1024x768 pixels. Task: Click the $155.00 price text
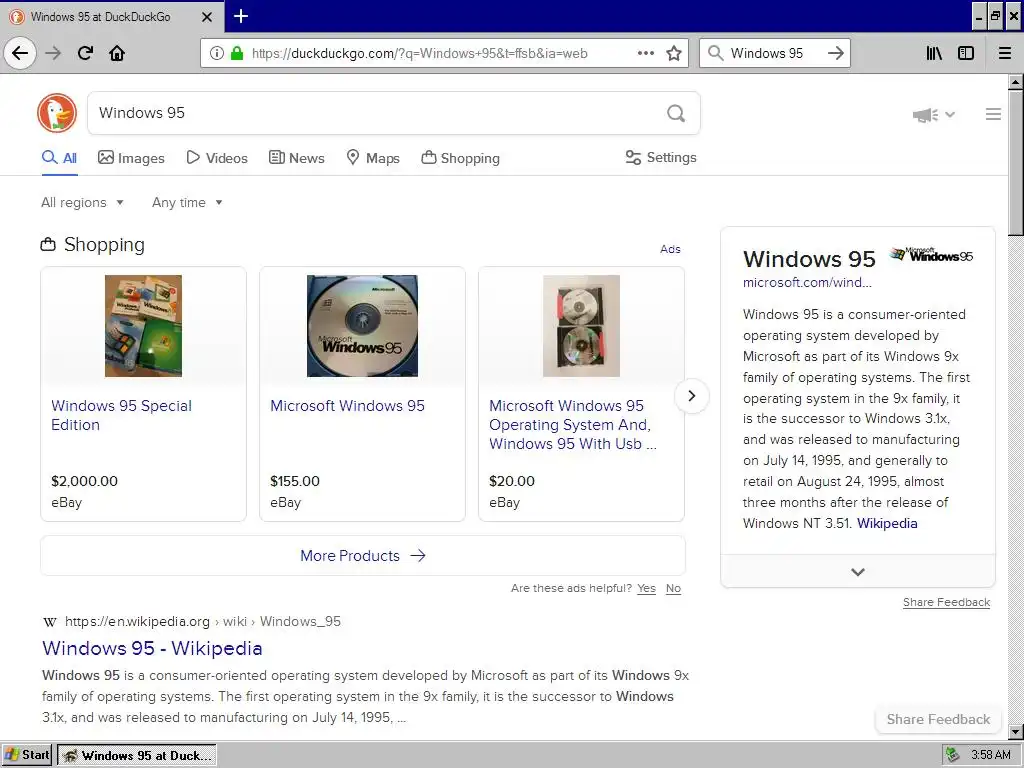[295, 481]
